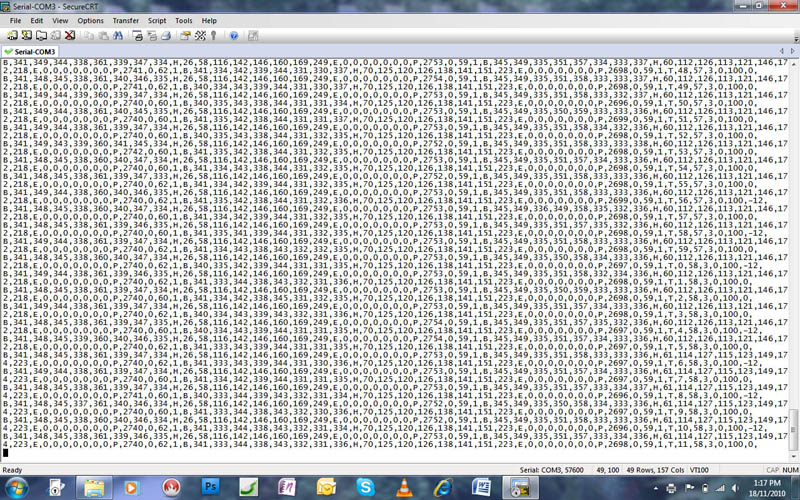Open the Transfer menu
The image size is (800, 500).
pyautogui.click(x=126, y=20)
